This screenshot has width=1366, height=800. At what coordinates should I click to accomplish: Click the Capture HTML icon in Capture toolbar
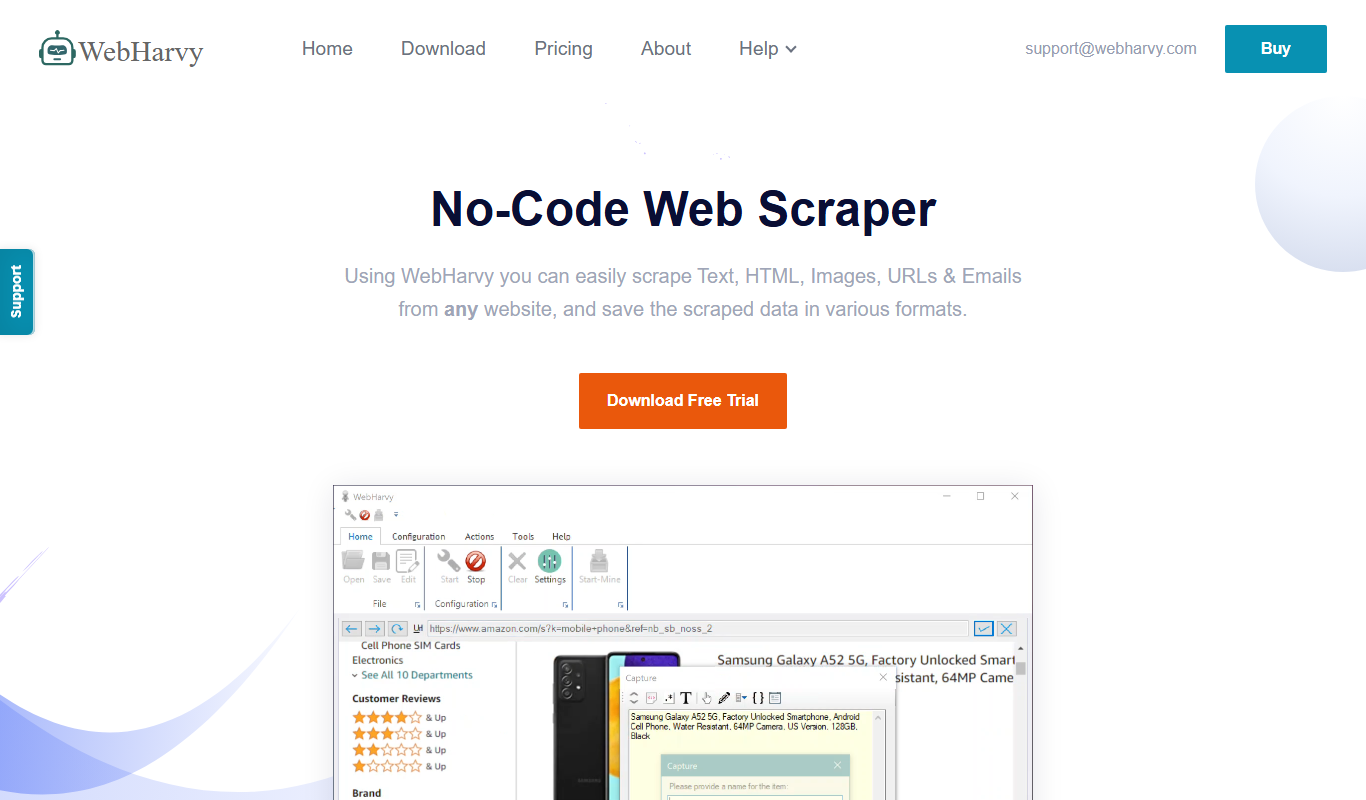pos(651,698)
